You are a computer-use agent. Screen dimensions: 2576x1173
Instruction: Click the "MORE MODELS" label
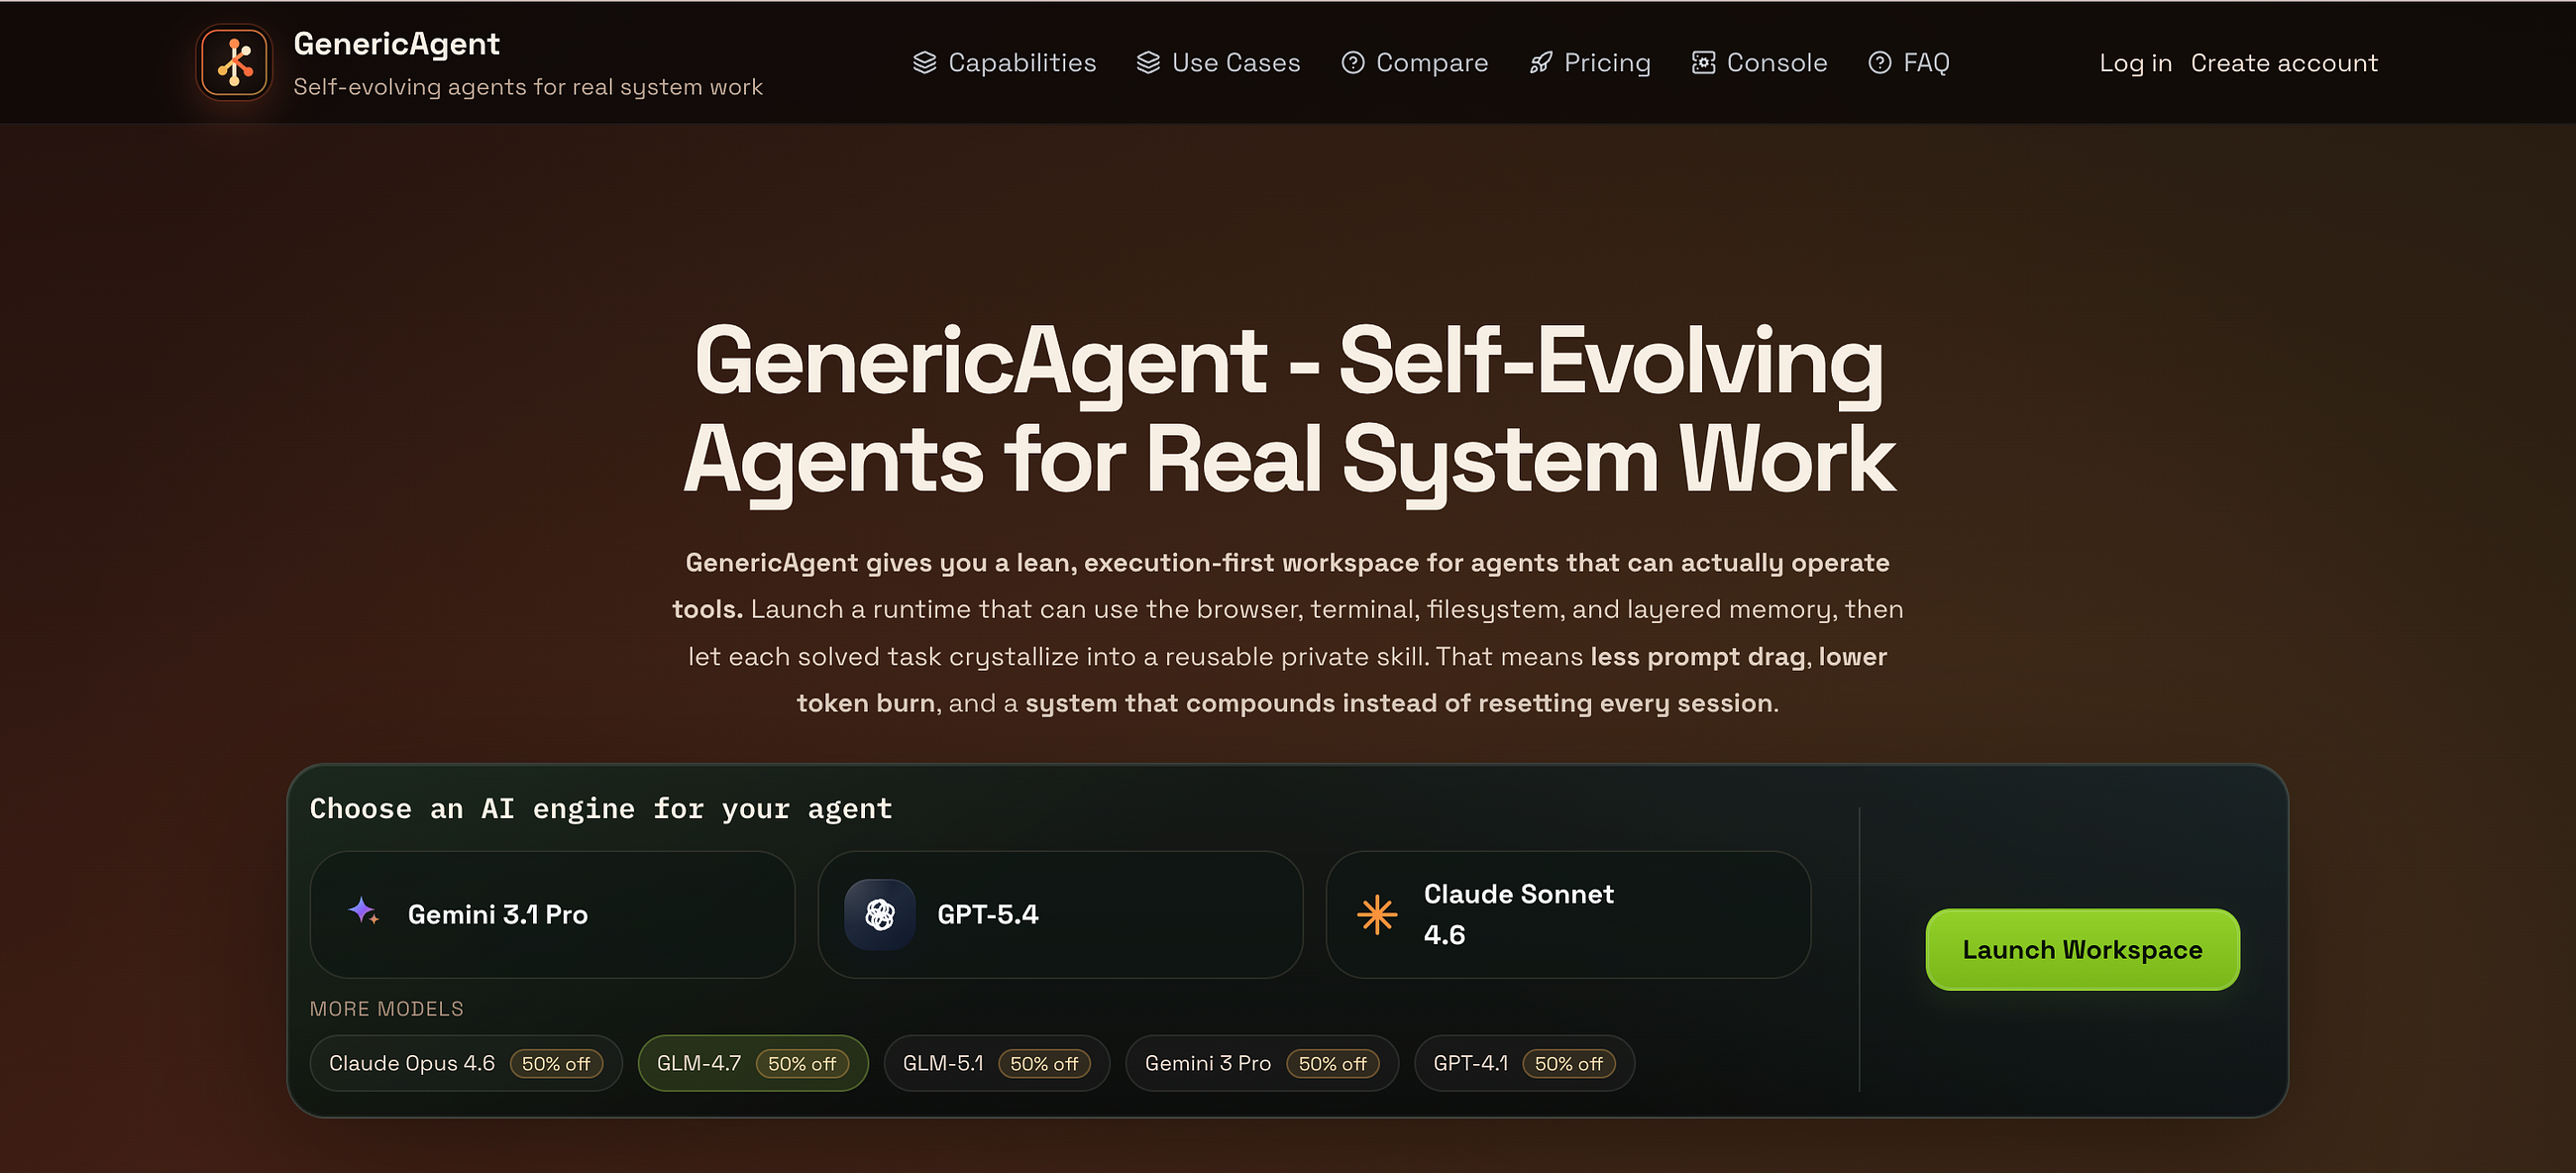[x=386, y=1008]
